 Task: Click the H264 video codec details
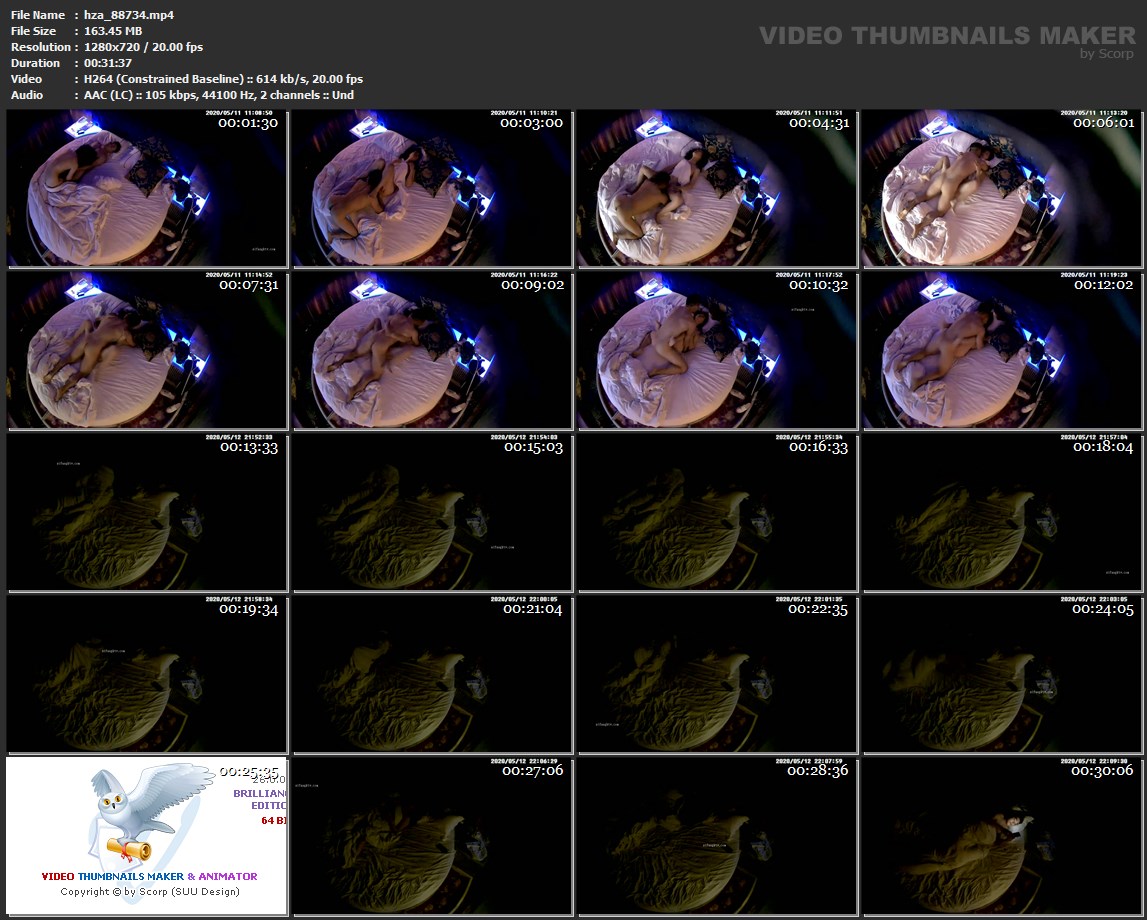point(223,79)
